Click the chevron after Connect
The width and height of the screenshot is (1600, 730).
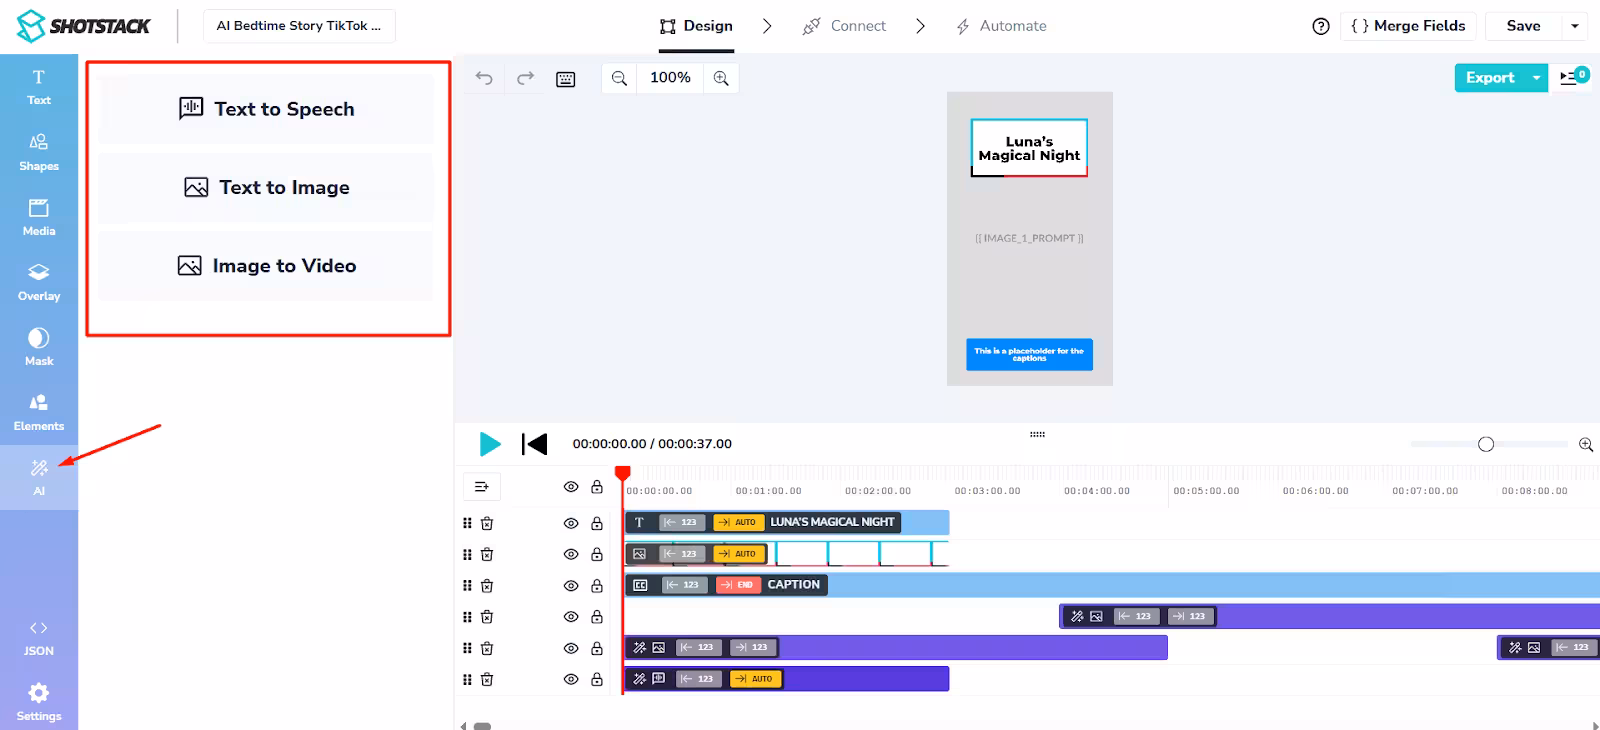tap(920, 26)
